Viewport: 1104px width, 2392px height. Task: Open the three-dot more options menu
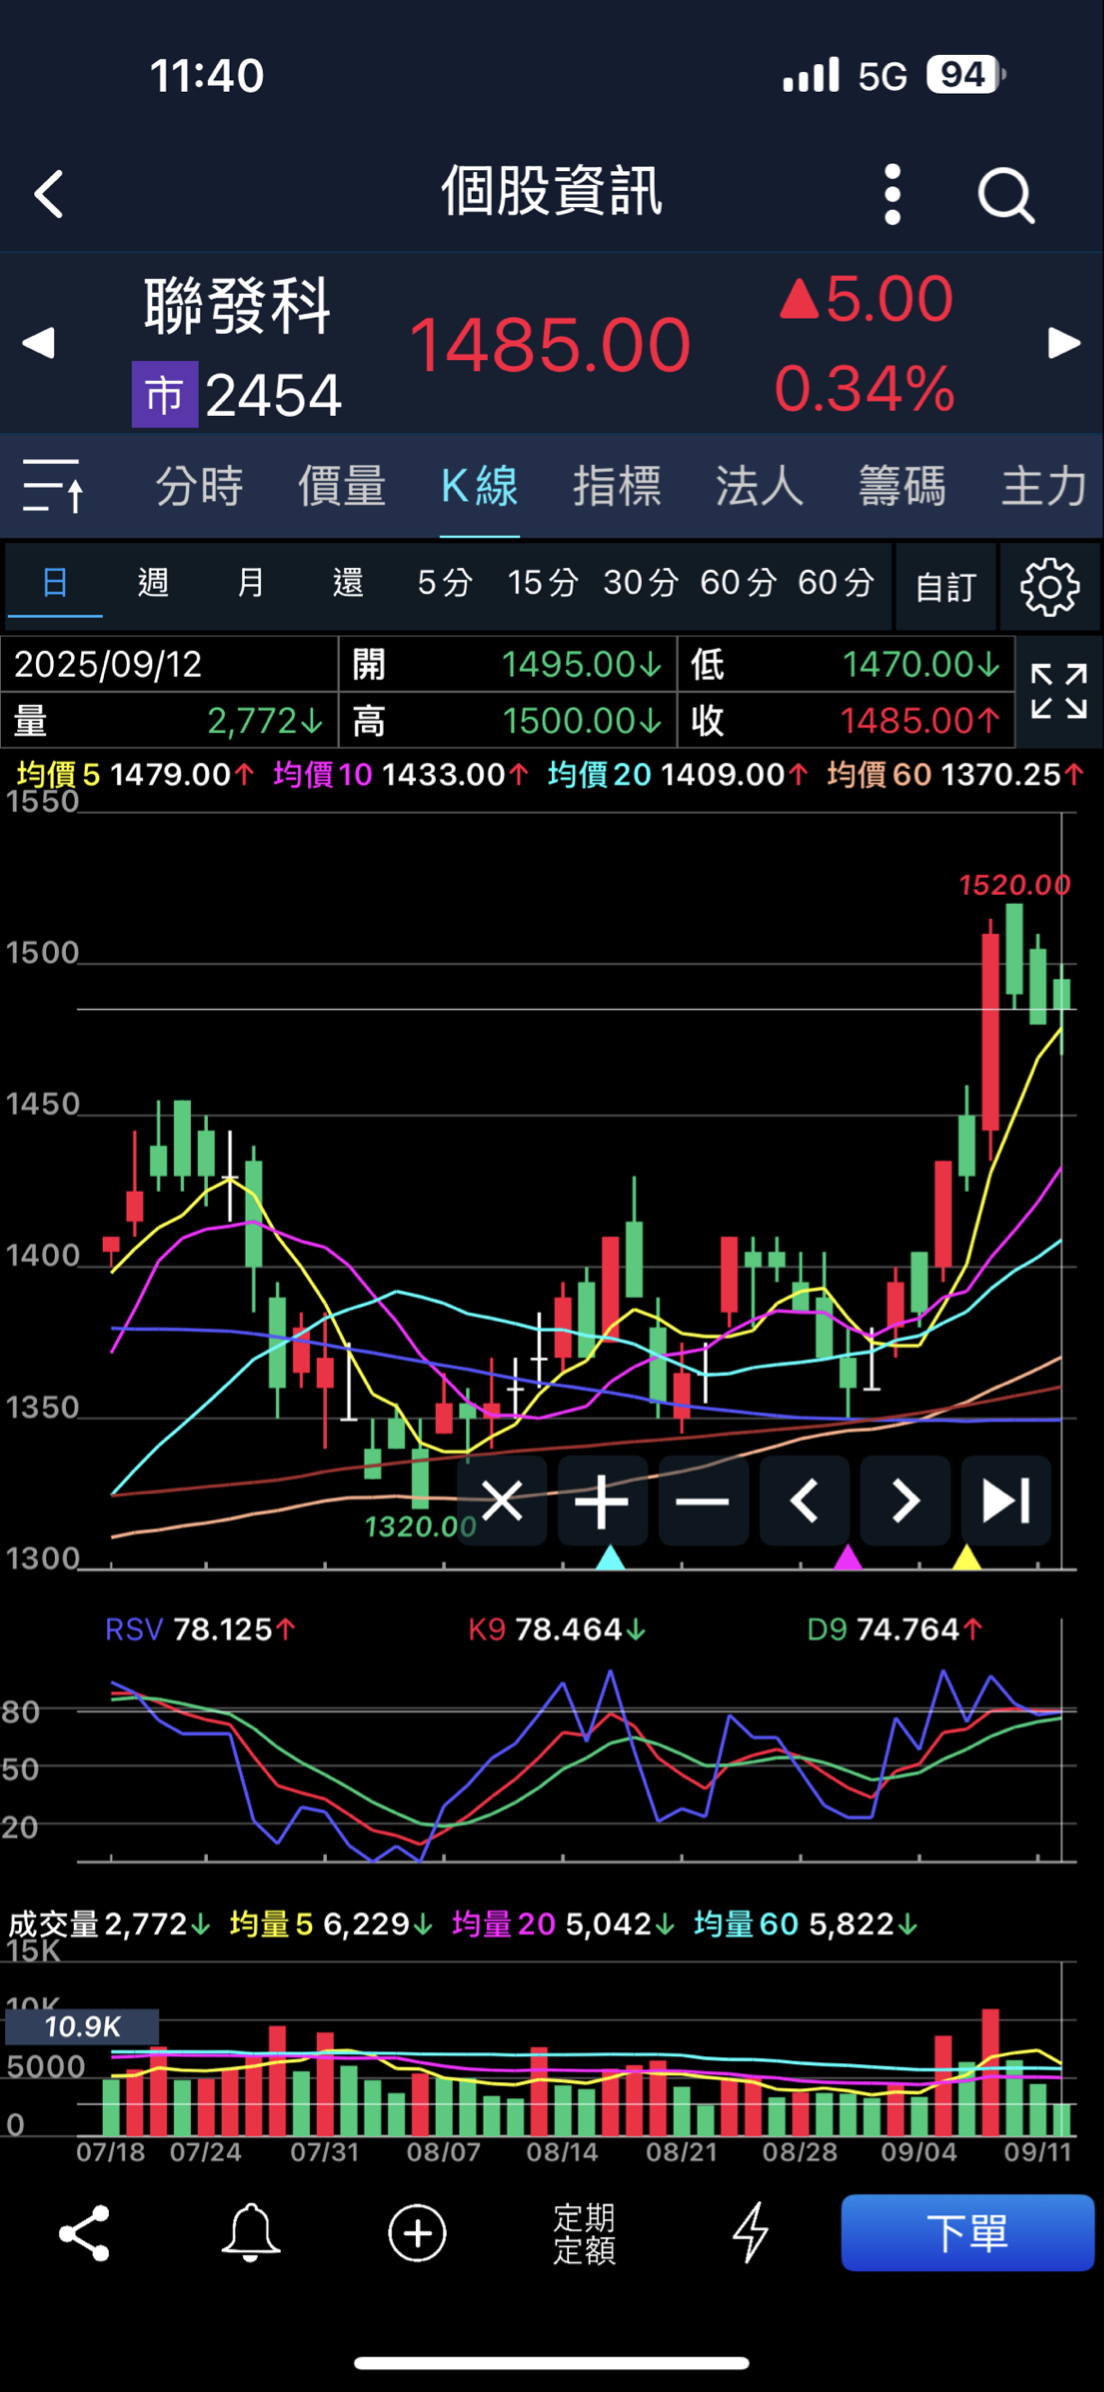tap(892, 194)
